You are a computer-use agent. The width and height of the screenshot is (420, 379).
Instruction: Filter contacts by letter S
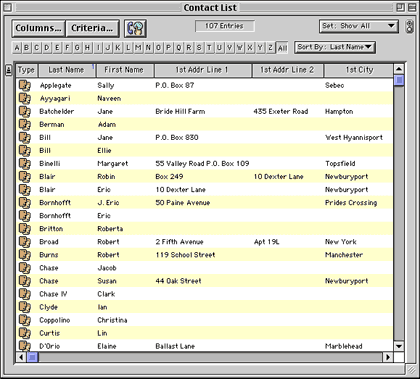tap(199, 48)
